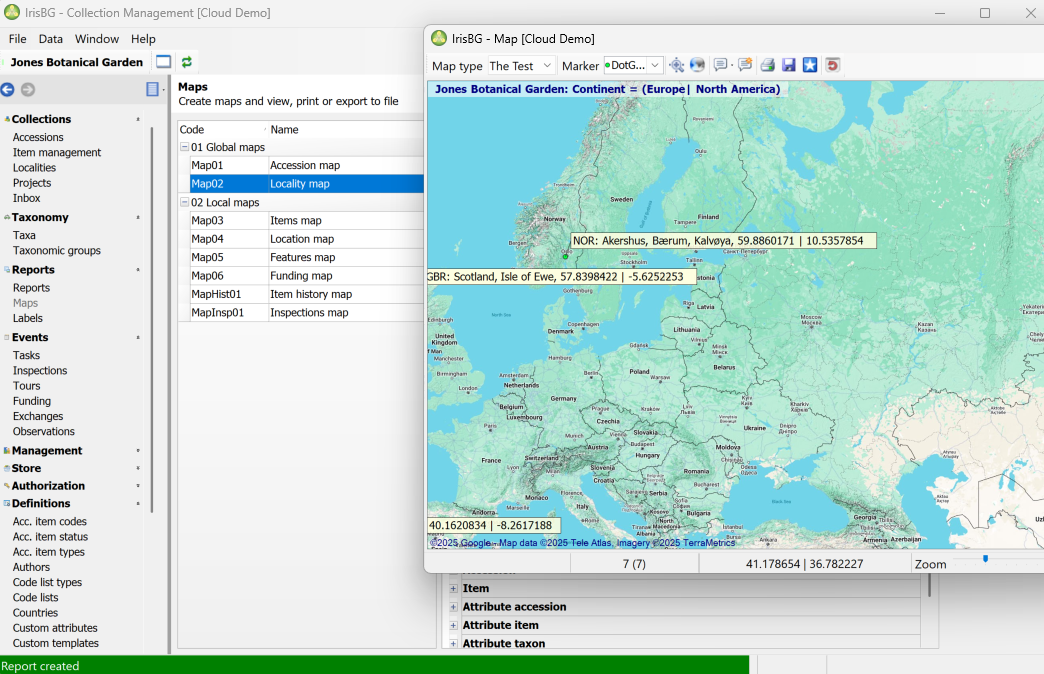Go to Localities in the sidebar
Image resolution: width=1044 pixels, height=674 pixels.
pyautogui.click(x=35, y=168)
